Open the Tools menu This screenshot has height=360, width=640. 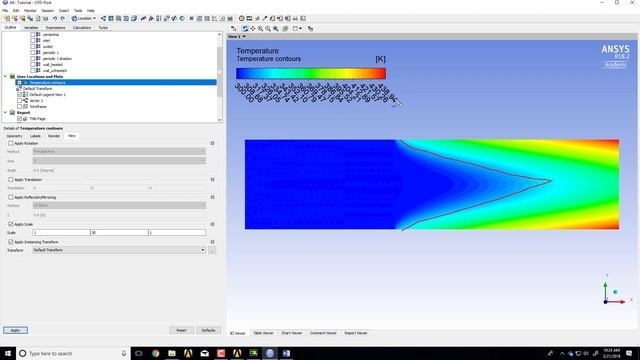(78, 11)
